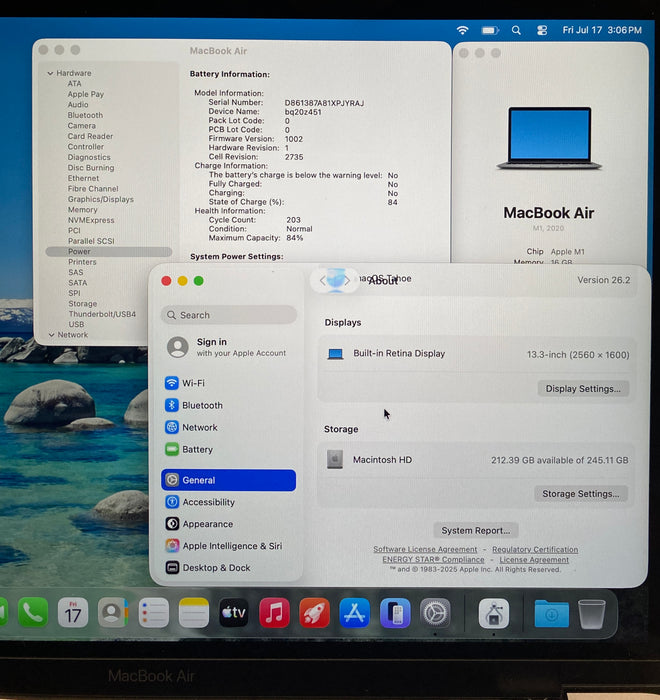Click the Storage Settings button
Screen dimensions: 660x700
pyautogui.click(x=581, y=493)
